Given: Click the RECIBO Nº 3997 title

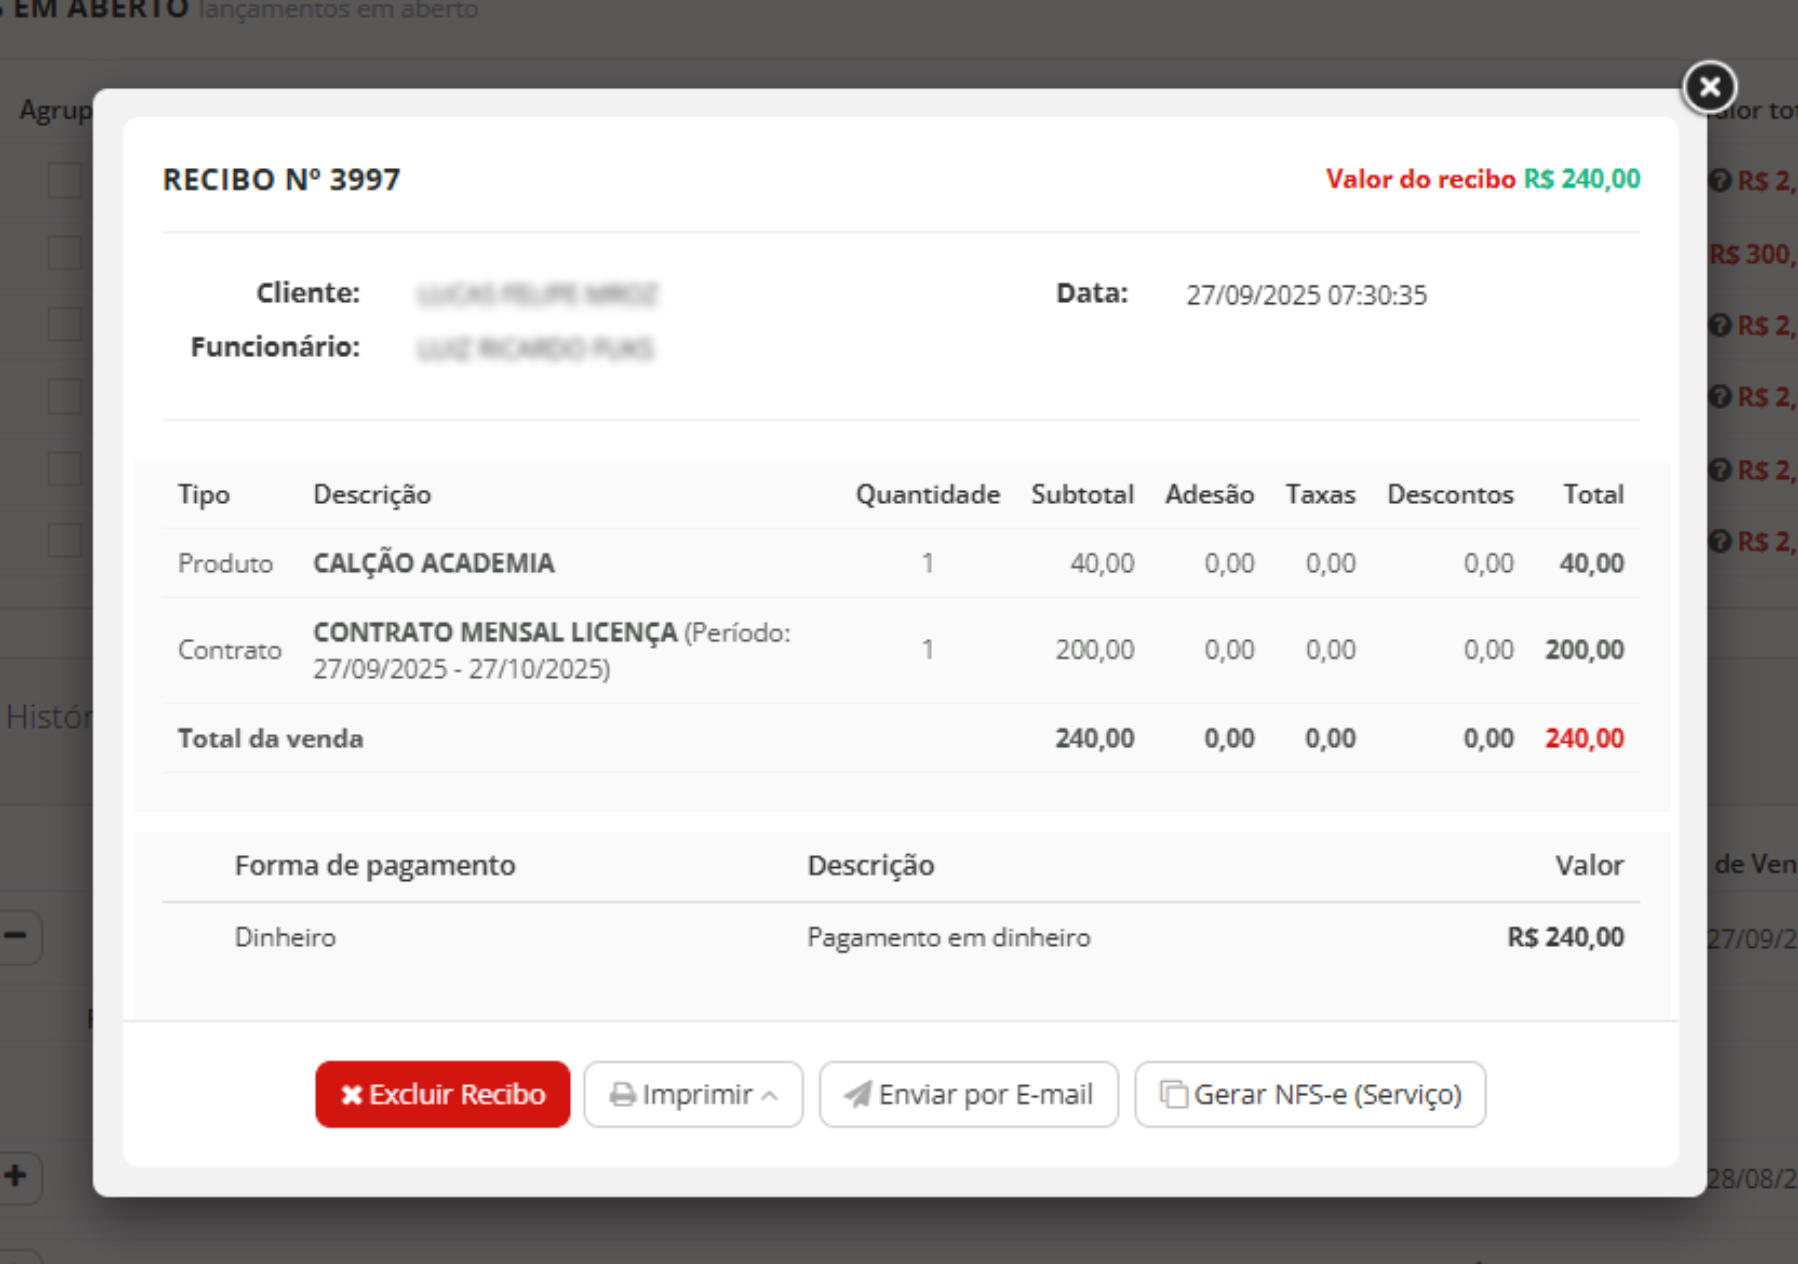Looking at the screenshot, I should [281, 179].
